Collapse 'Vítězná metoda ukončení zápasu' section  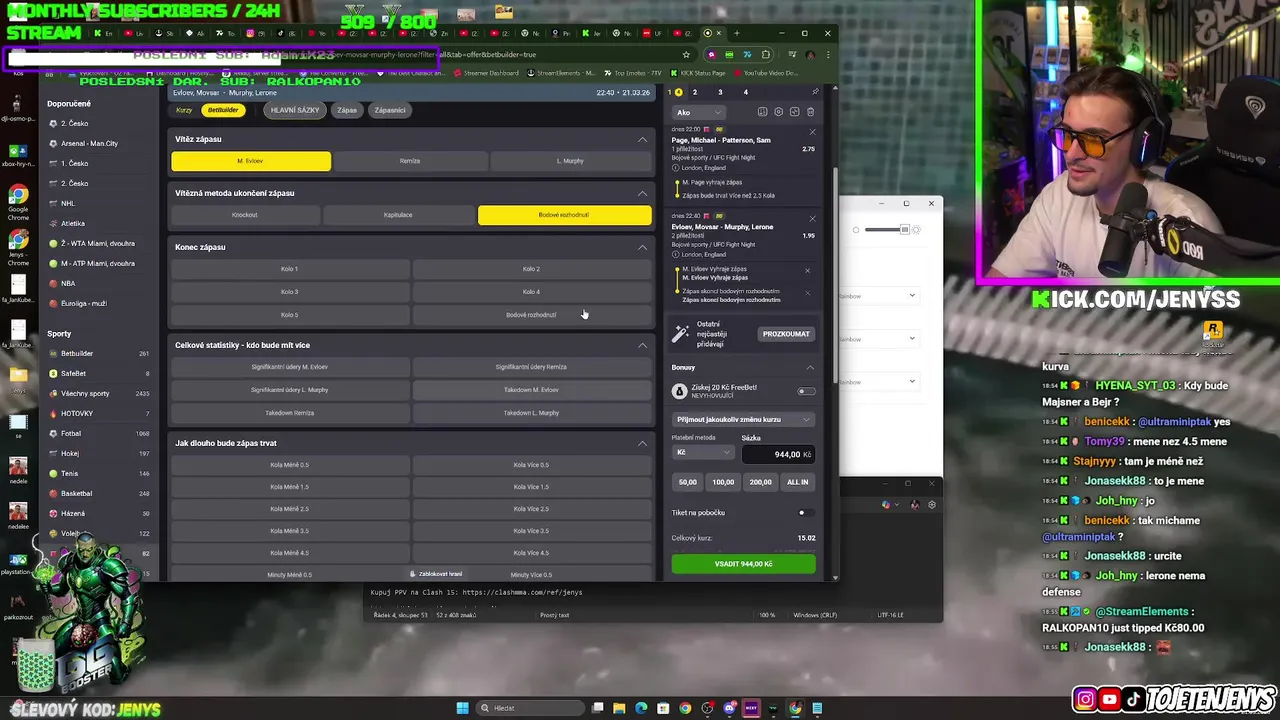click(x=642, y=193)
